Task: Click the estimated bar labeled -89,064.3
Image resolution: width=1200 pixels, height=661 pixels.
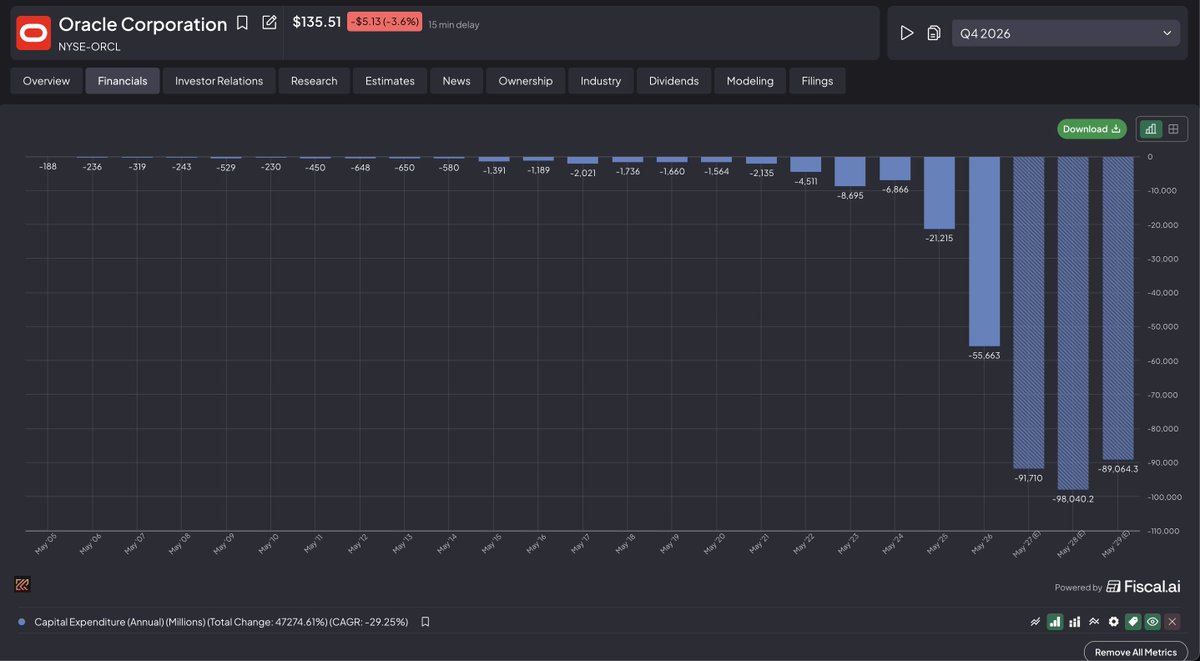Action: tap(1118, 308)
